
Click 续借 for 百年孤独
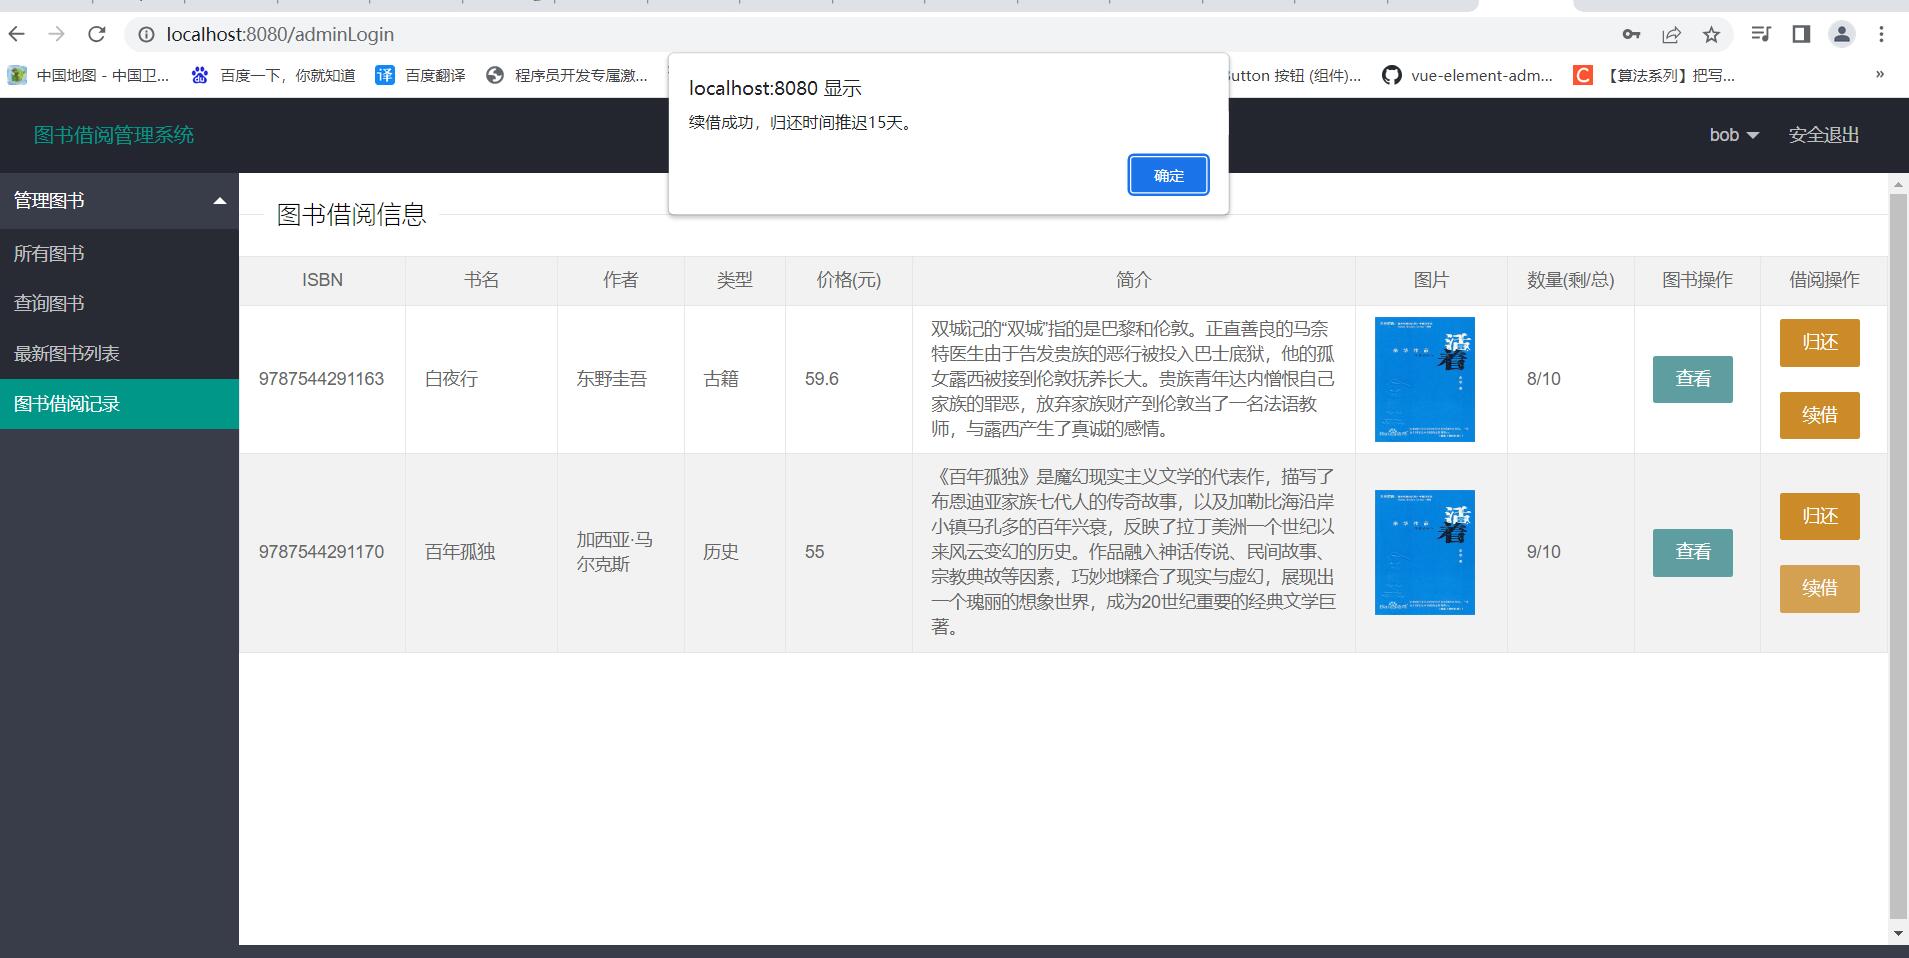[1819, 588]
